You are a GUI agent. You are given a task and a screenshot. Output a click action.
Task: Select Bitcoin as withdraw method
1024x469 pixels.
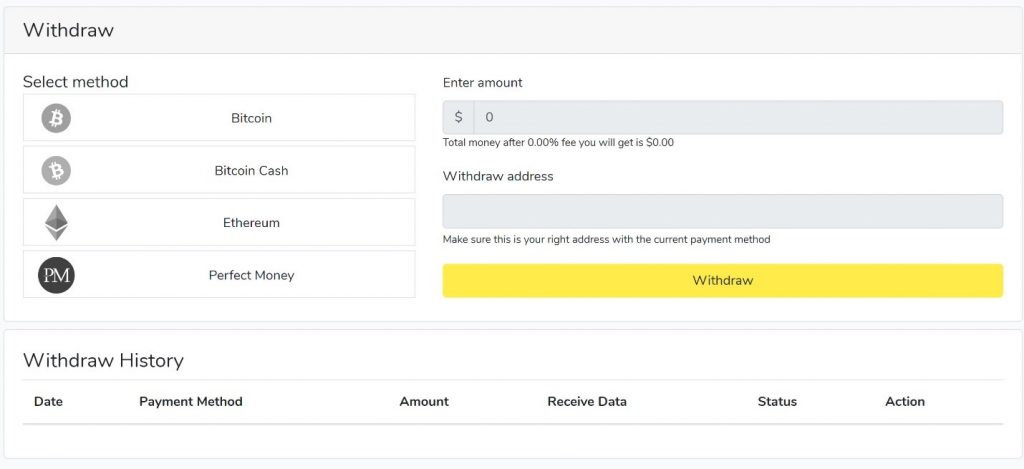pos(219,118)
